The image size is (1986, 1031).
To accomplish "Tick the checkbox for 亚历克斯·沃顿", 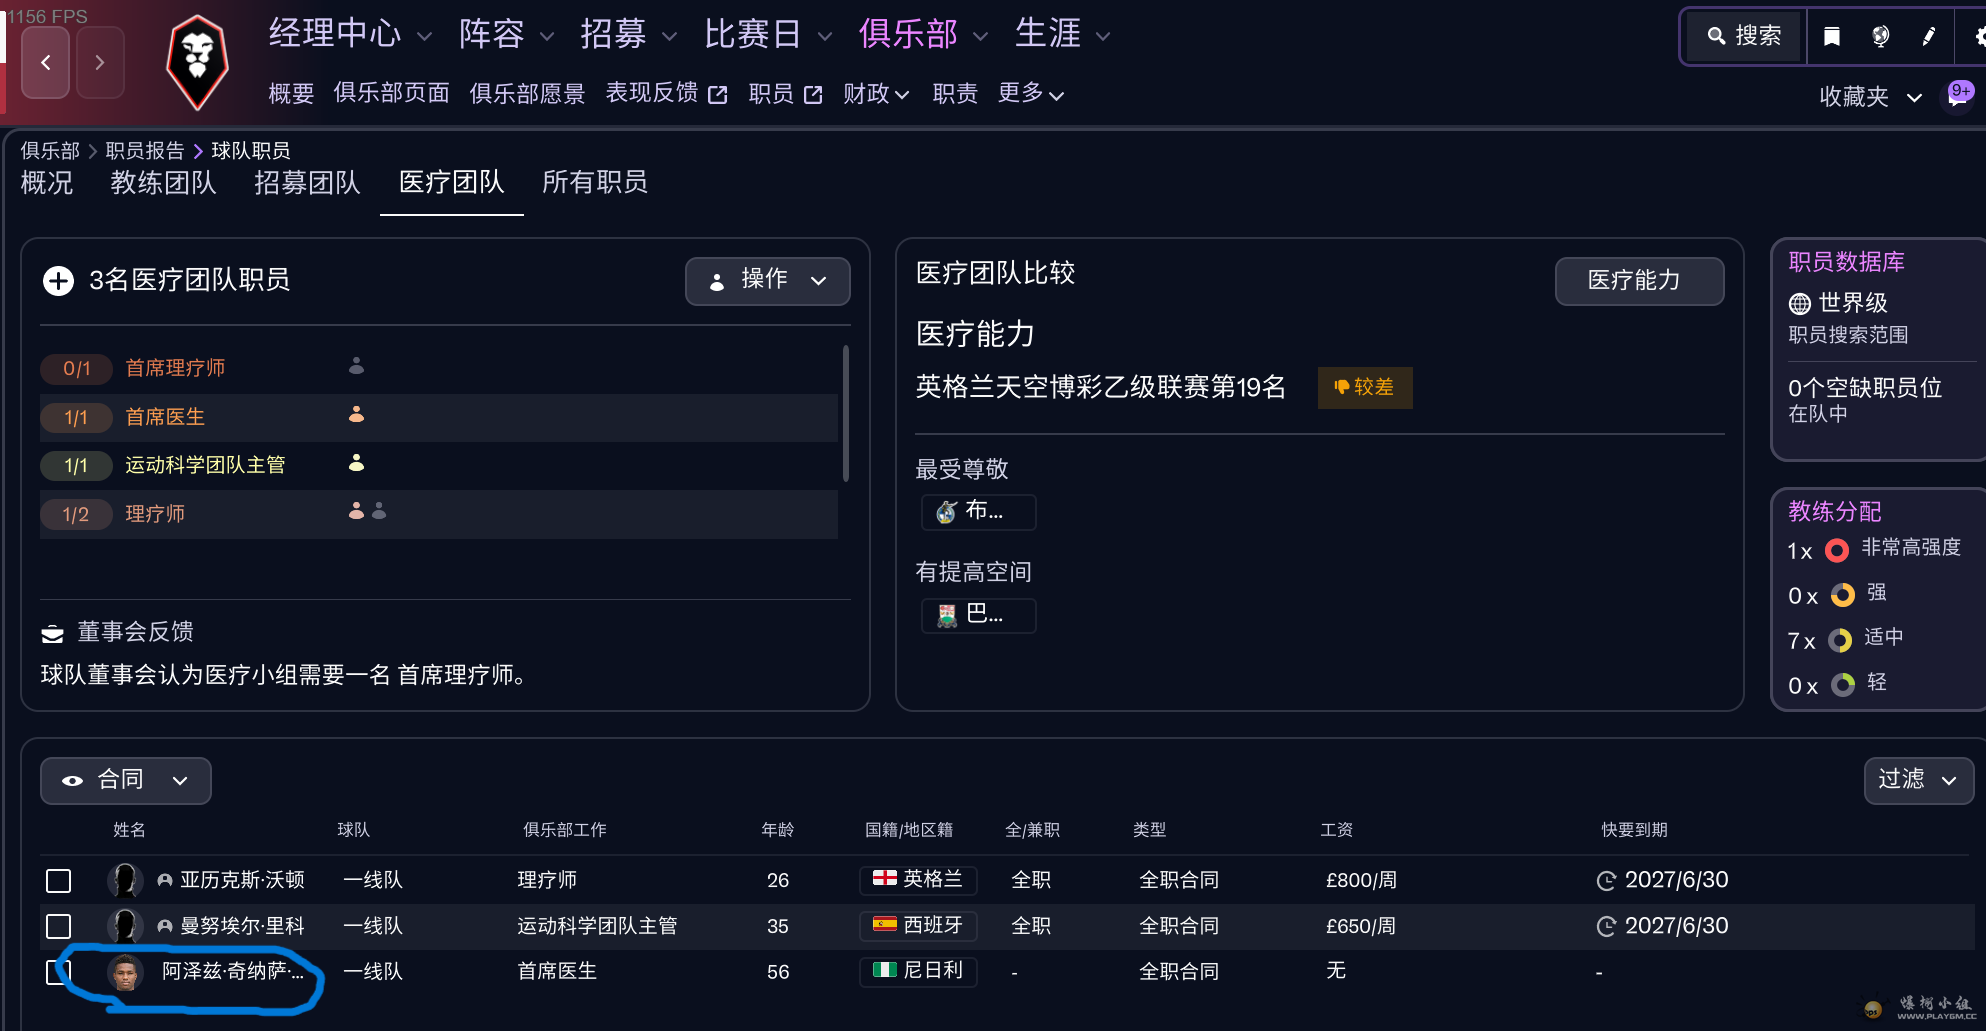I will click(59, 881).
